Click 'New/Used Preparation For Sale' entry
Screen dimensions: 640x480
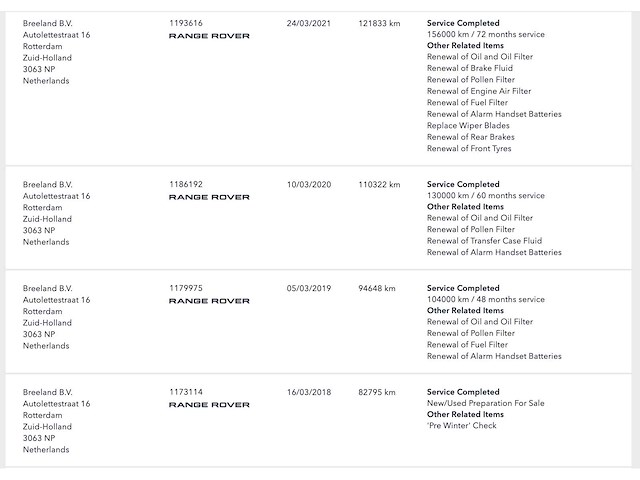[x=486, y=403]
